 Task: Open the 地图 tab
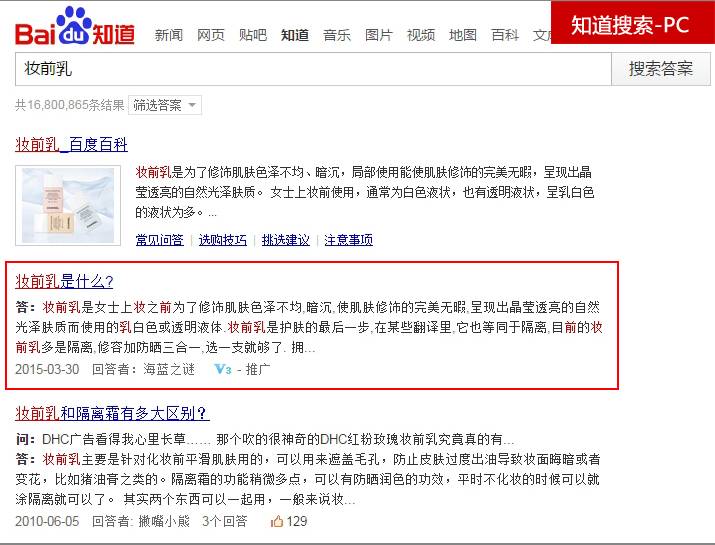click(x=463, y=35)
